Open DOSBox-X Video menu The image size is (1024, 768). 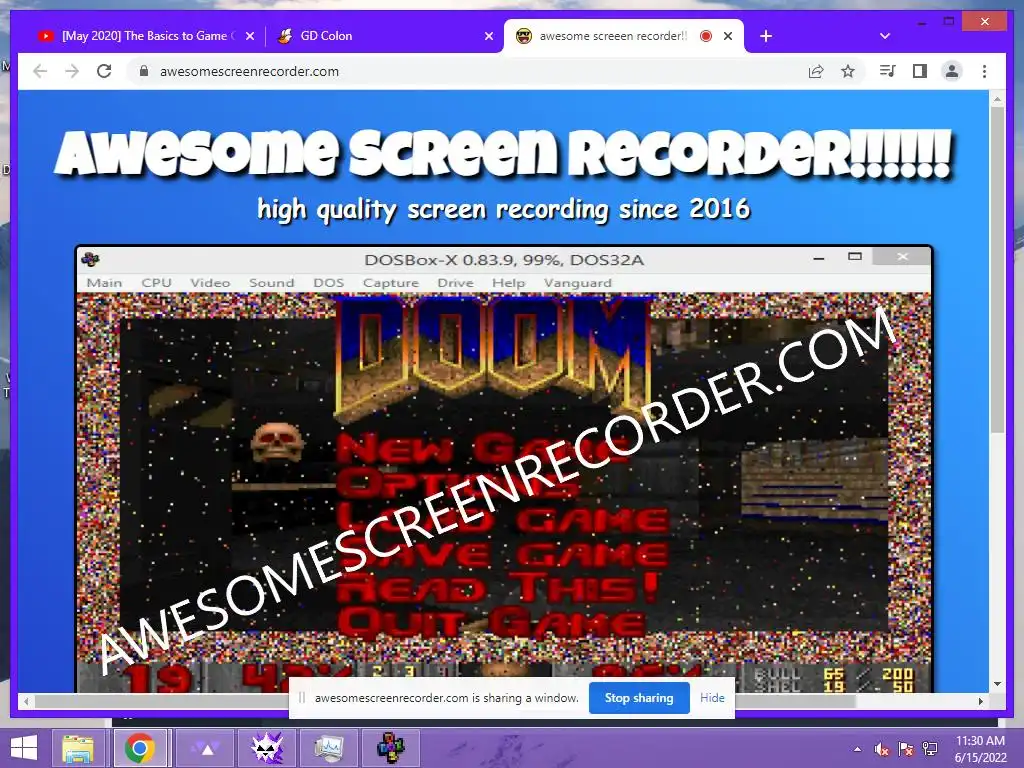210,283
